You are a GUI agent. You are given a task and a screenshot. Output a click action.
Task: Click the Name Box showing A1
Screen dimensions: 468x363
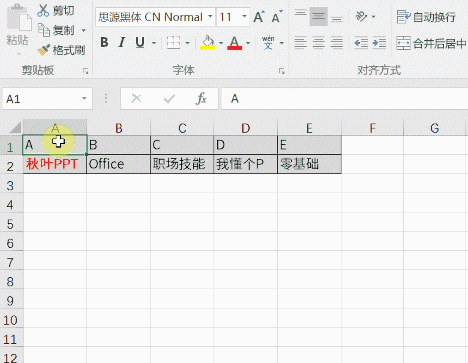pyautogui.click(x=41, y=99)
